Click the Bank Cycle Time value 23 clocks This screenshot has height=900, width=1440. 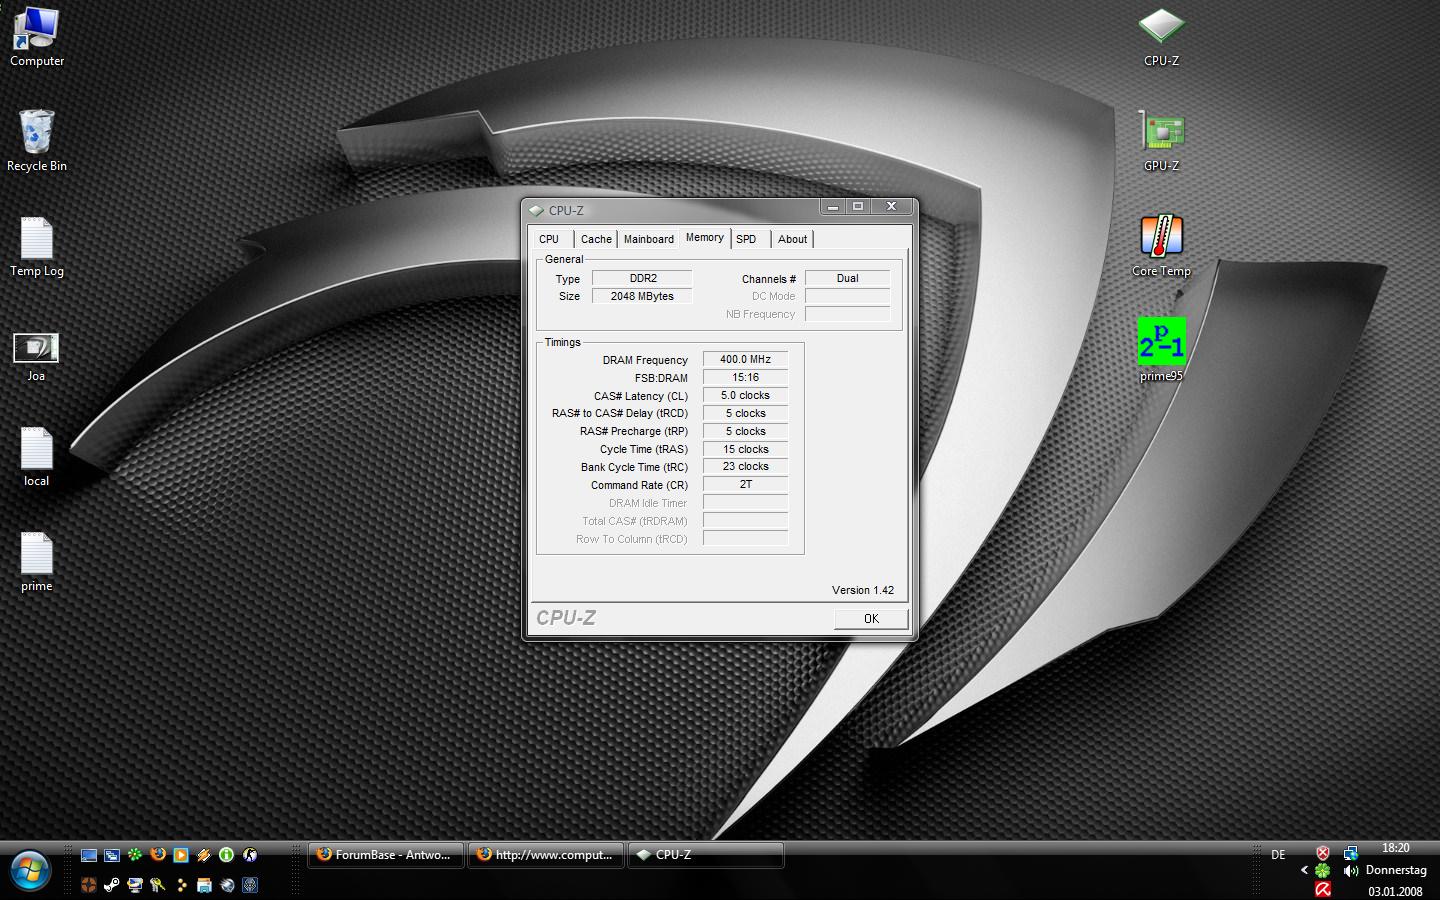click(x=746, y=466)
